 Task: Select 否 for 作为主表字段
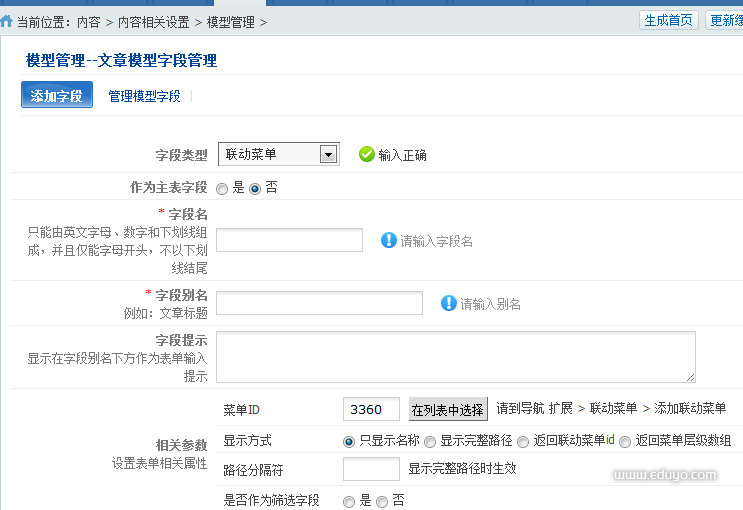coord(255,188)
